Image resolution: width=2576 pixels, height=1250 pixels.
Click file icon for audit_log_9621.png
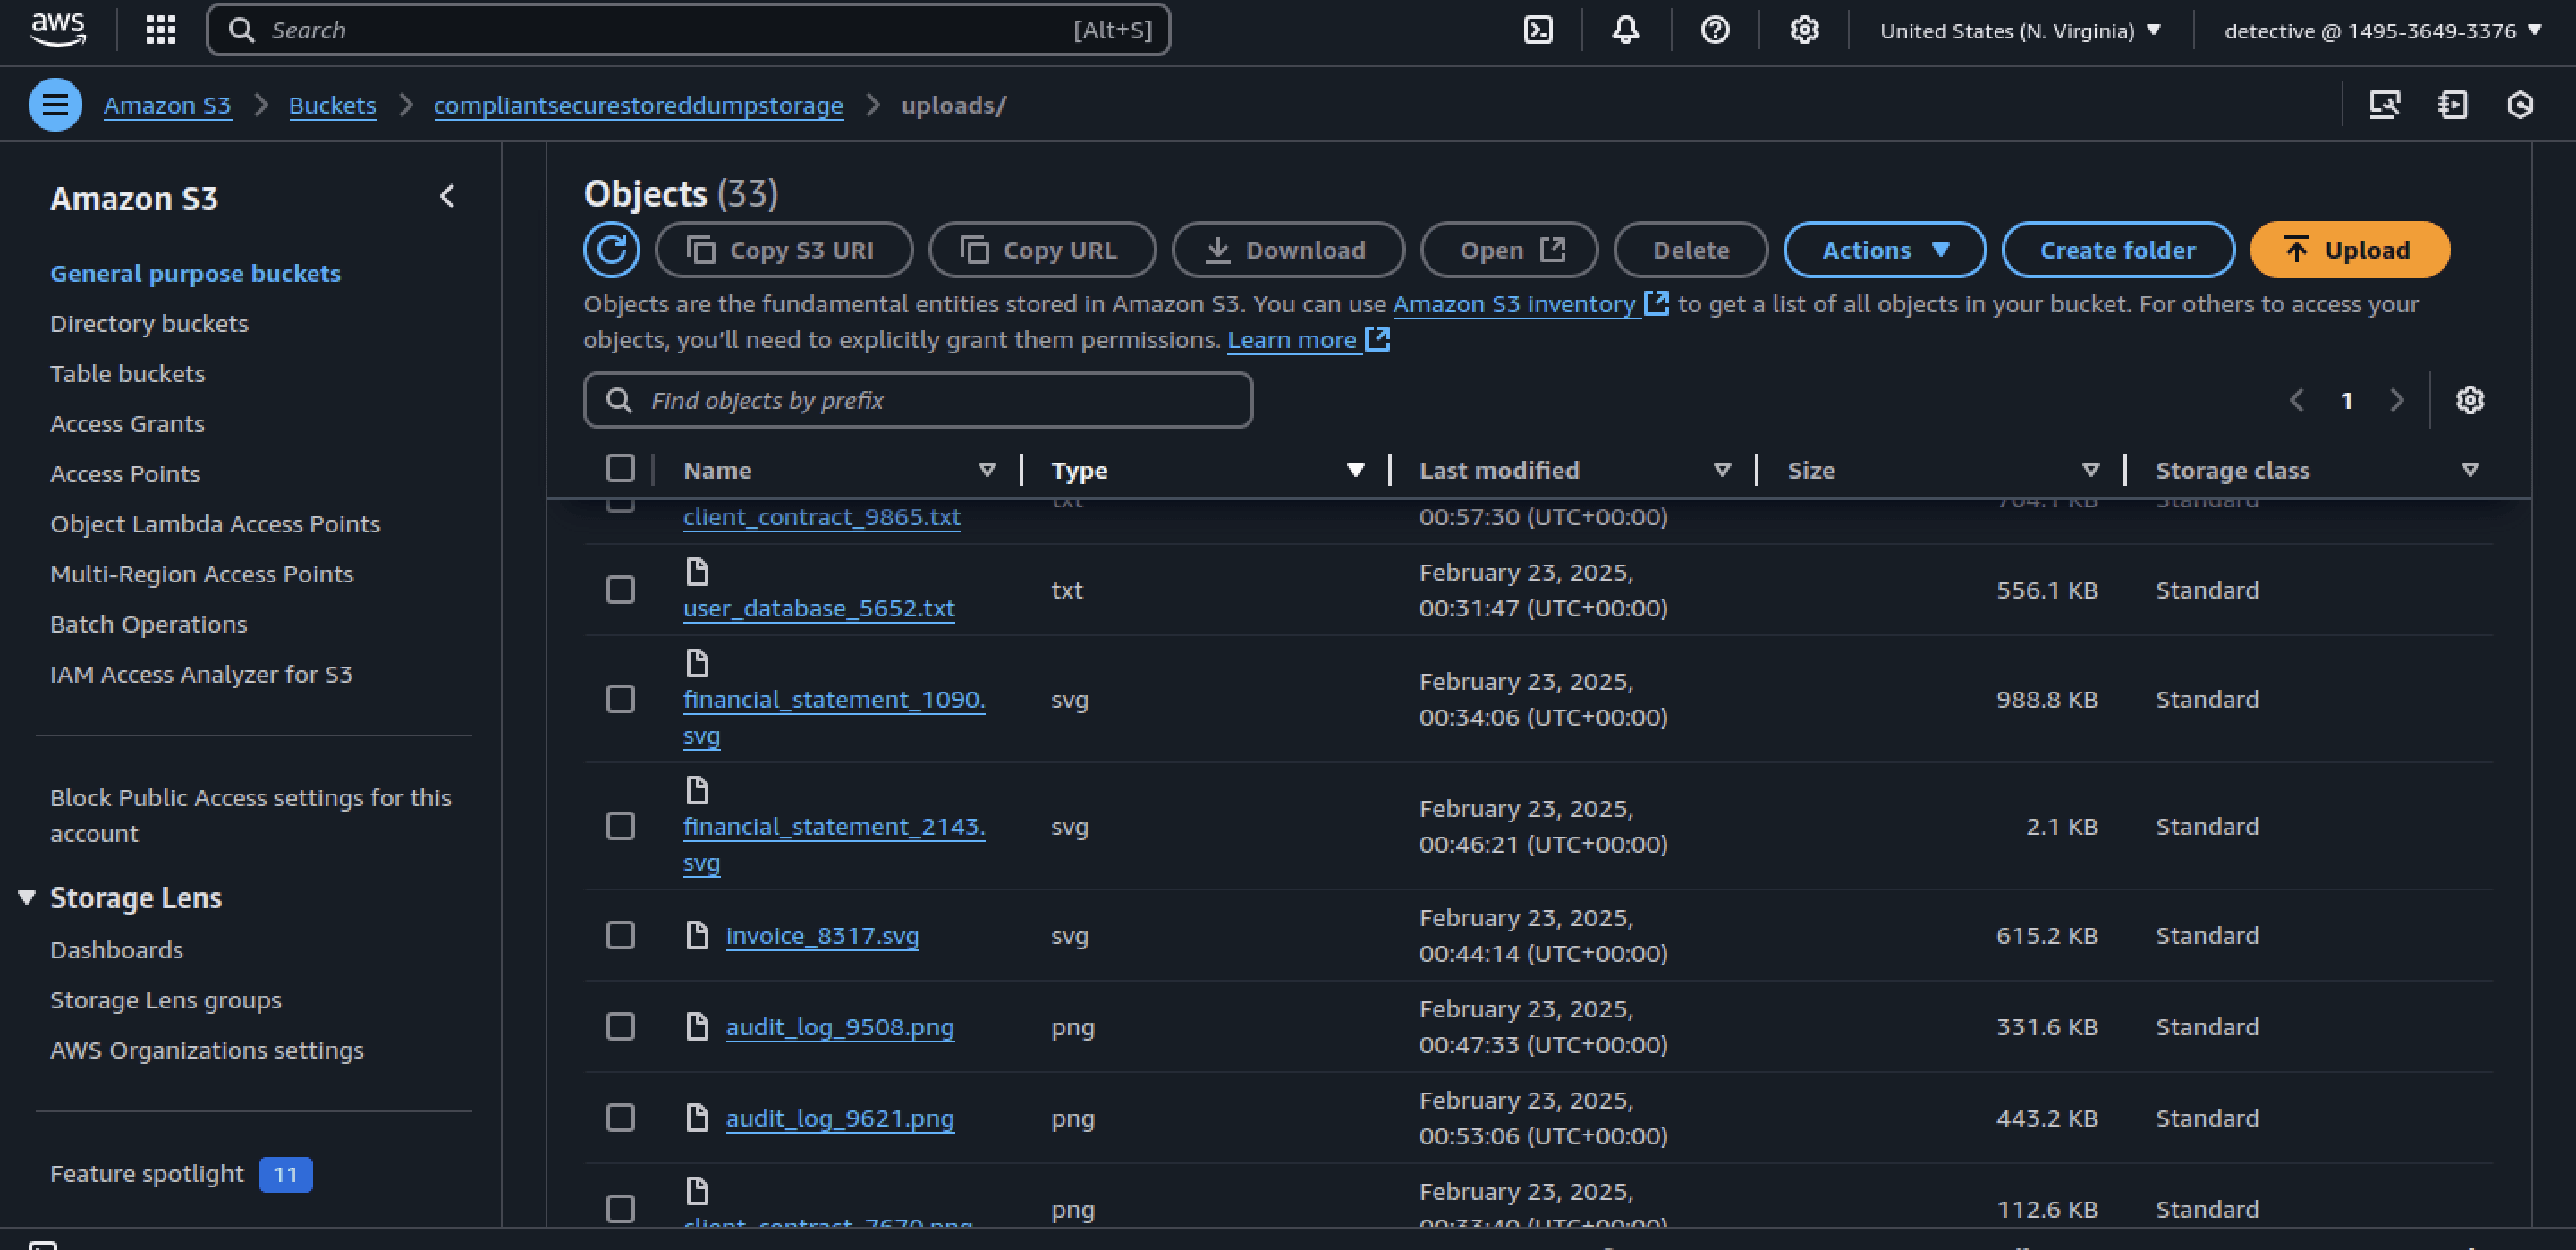point(697,1117)
